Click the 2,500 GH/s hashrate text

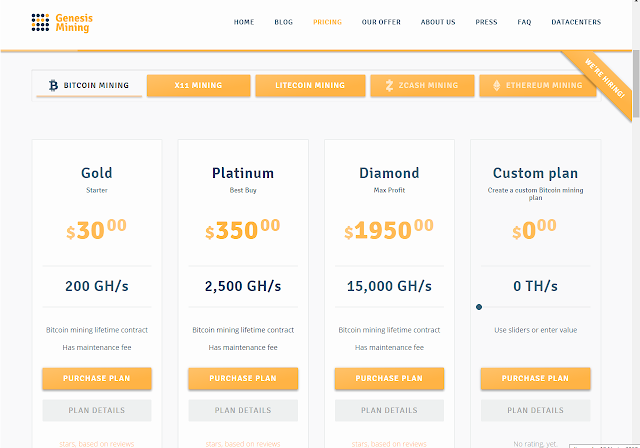pyautogui.click(x=243, y=286)
